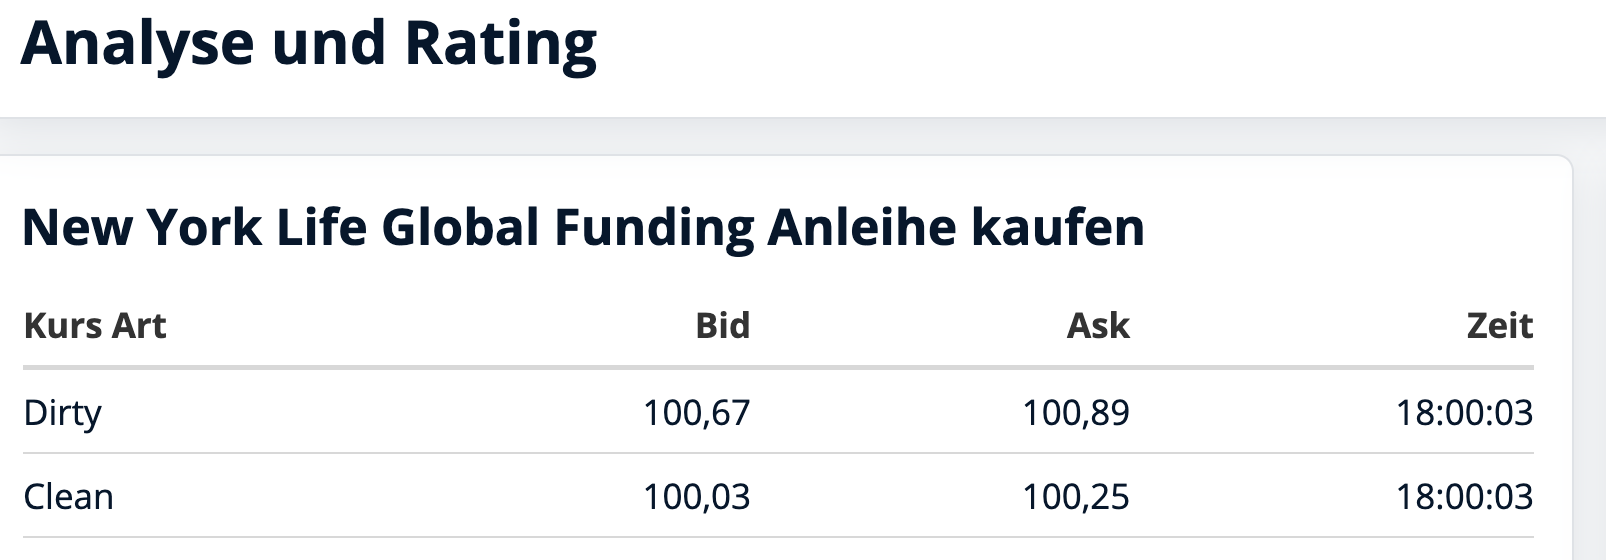
Task: Click the 'Bid' column header
Action: (x=722, y=326)
